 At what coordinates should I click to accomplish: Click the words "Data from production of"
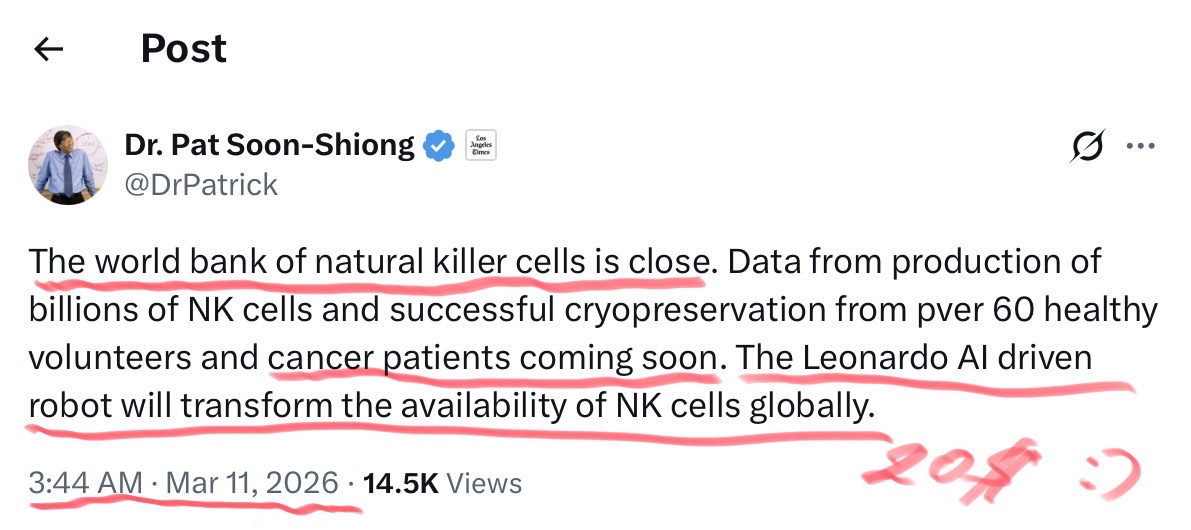tap(914, 262)
